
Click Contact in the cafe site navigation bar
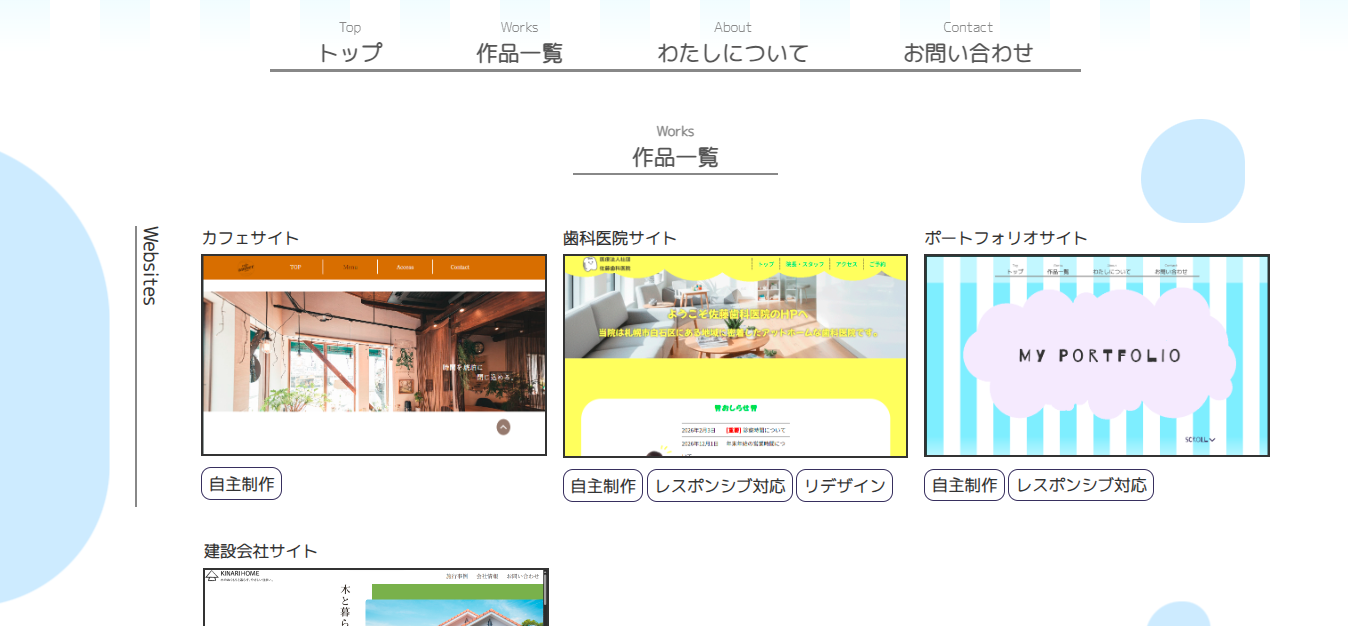pos(460,267)
